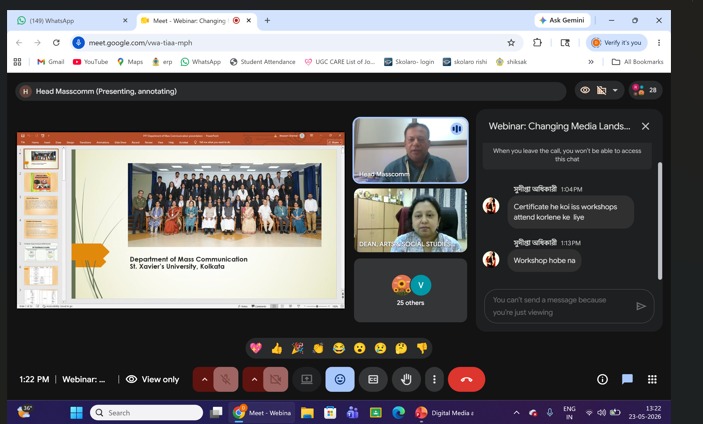Click the present screen button
Image resolution: width=703 pixels, height=424 pixels.
click(307, 379)
